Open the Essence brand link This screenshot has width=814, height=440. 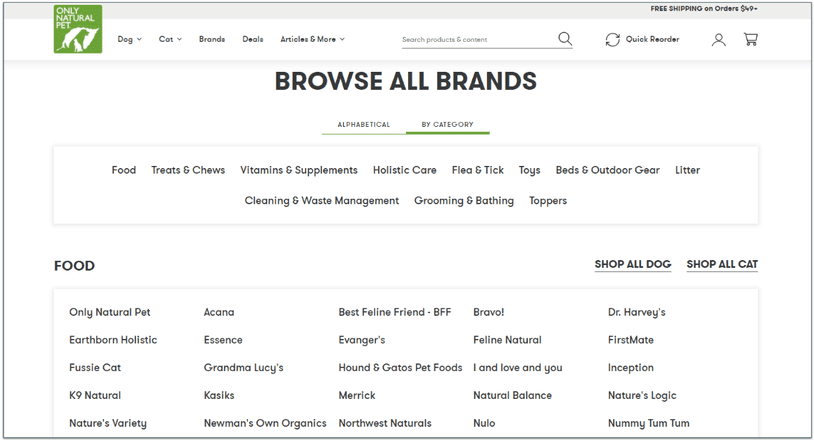223,340
